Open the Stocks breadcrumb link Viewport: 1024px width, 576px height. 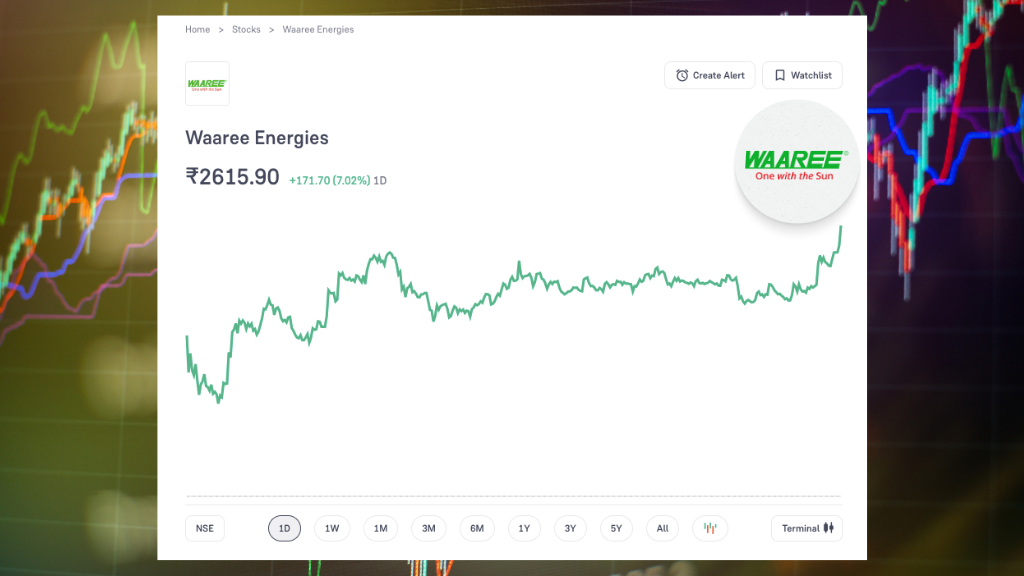(x=246, y=29)
